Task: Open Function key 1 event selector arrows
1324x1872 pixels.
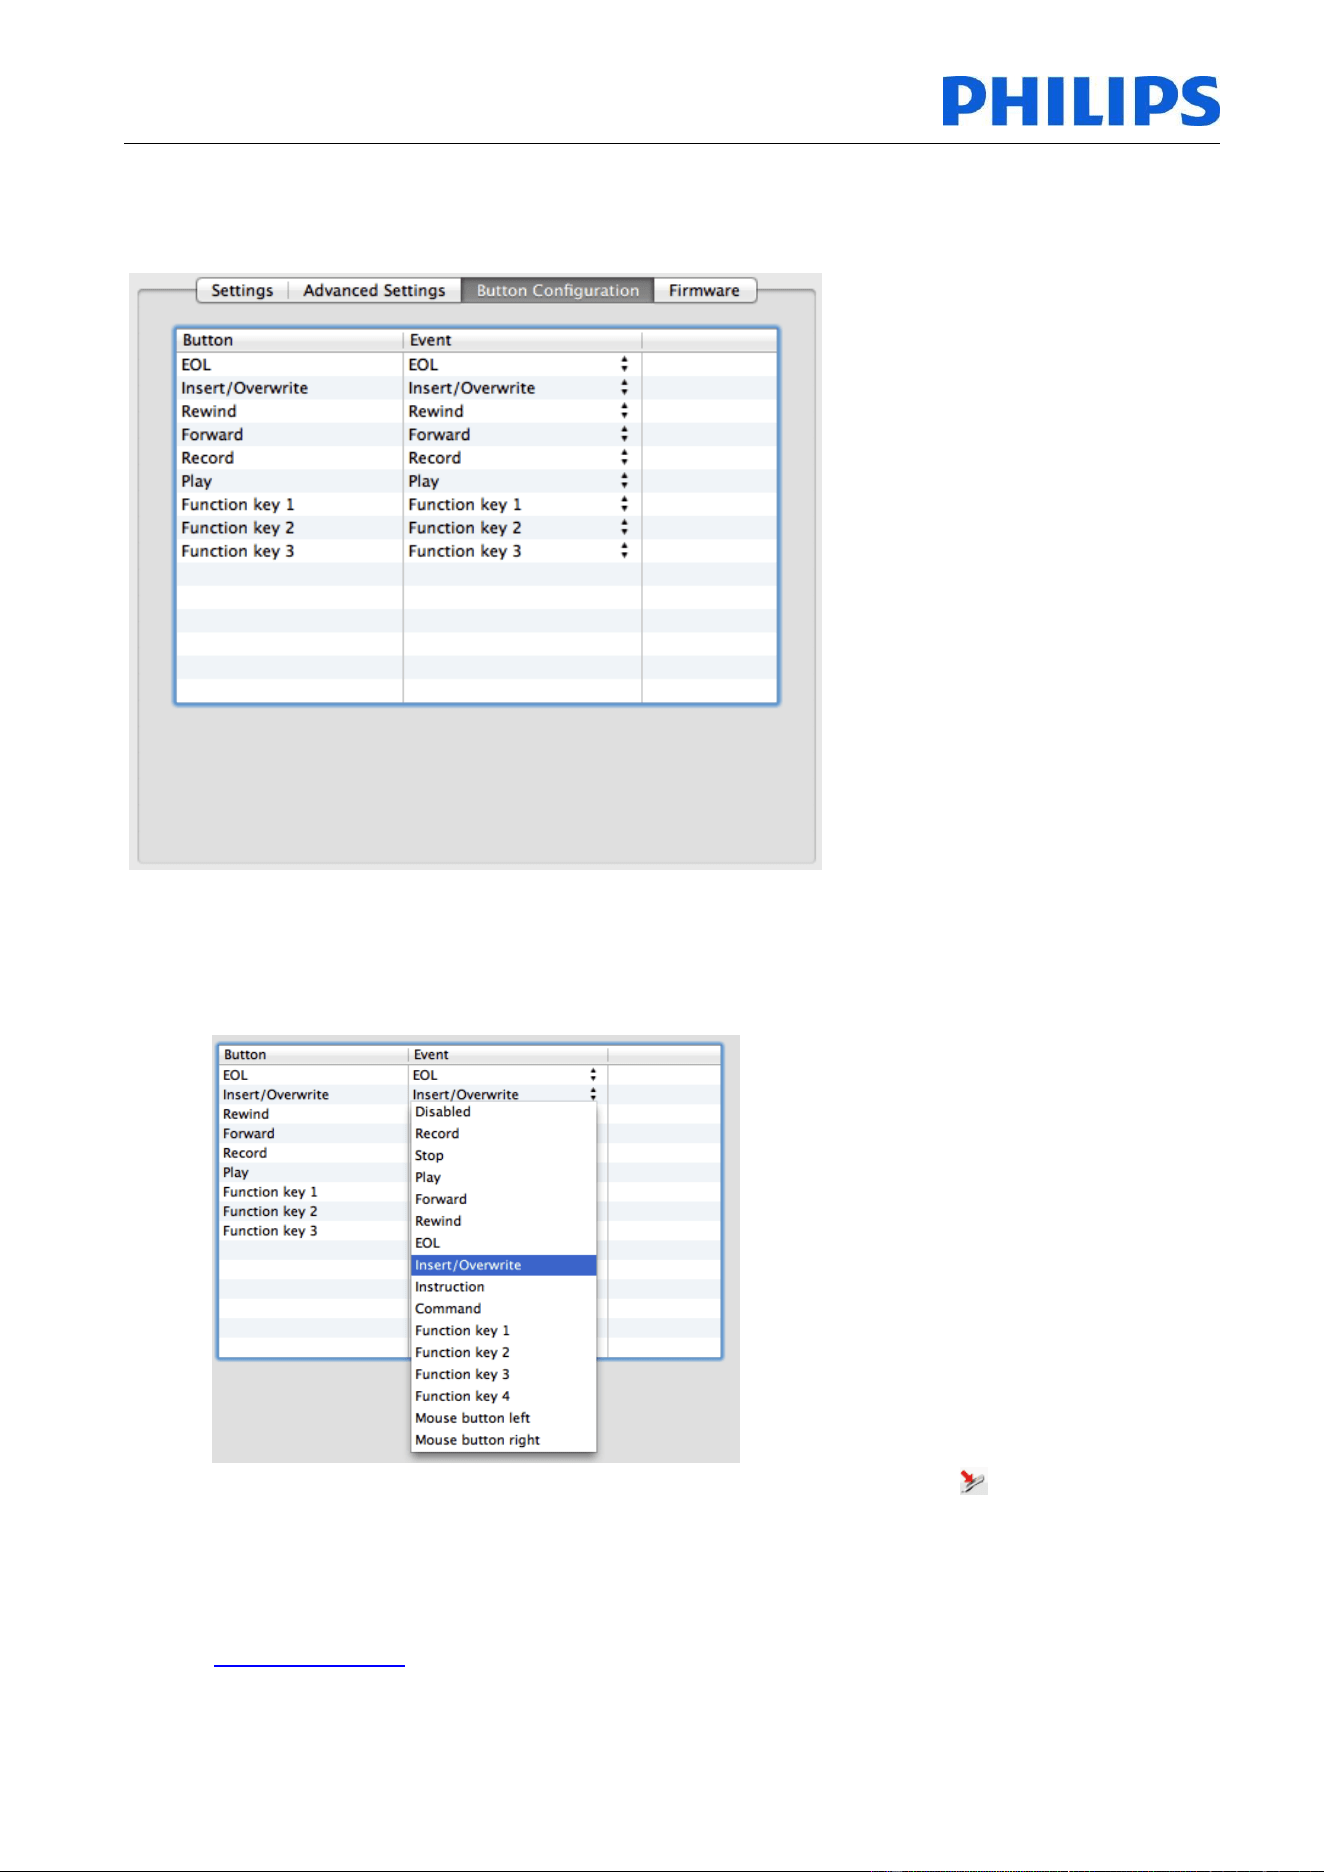Action: click(x=624, y=504)
